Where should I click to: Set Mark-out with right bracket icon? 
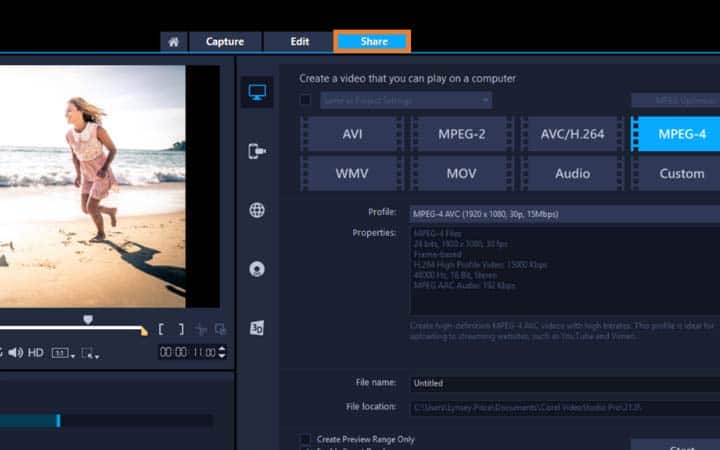179,329
